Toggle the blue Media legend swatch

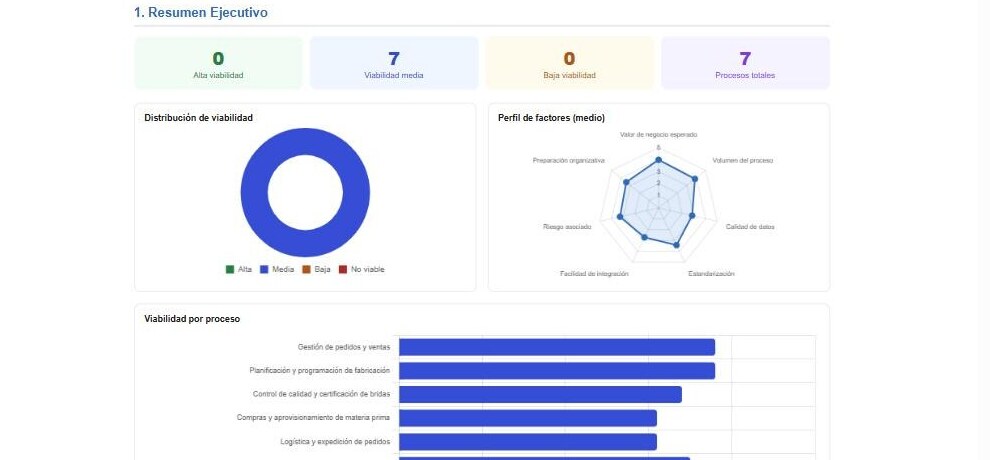coord(265,269)
